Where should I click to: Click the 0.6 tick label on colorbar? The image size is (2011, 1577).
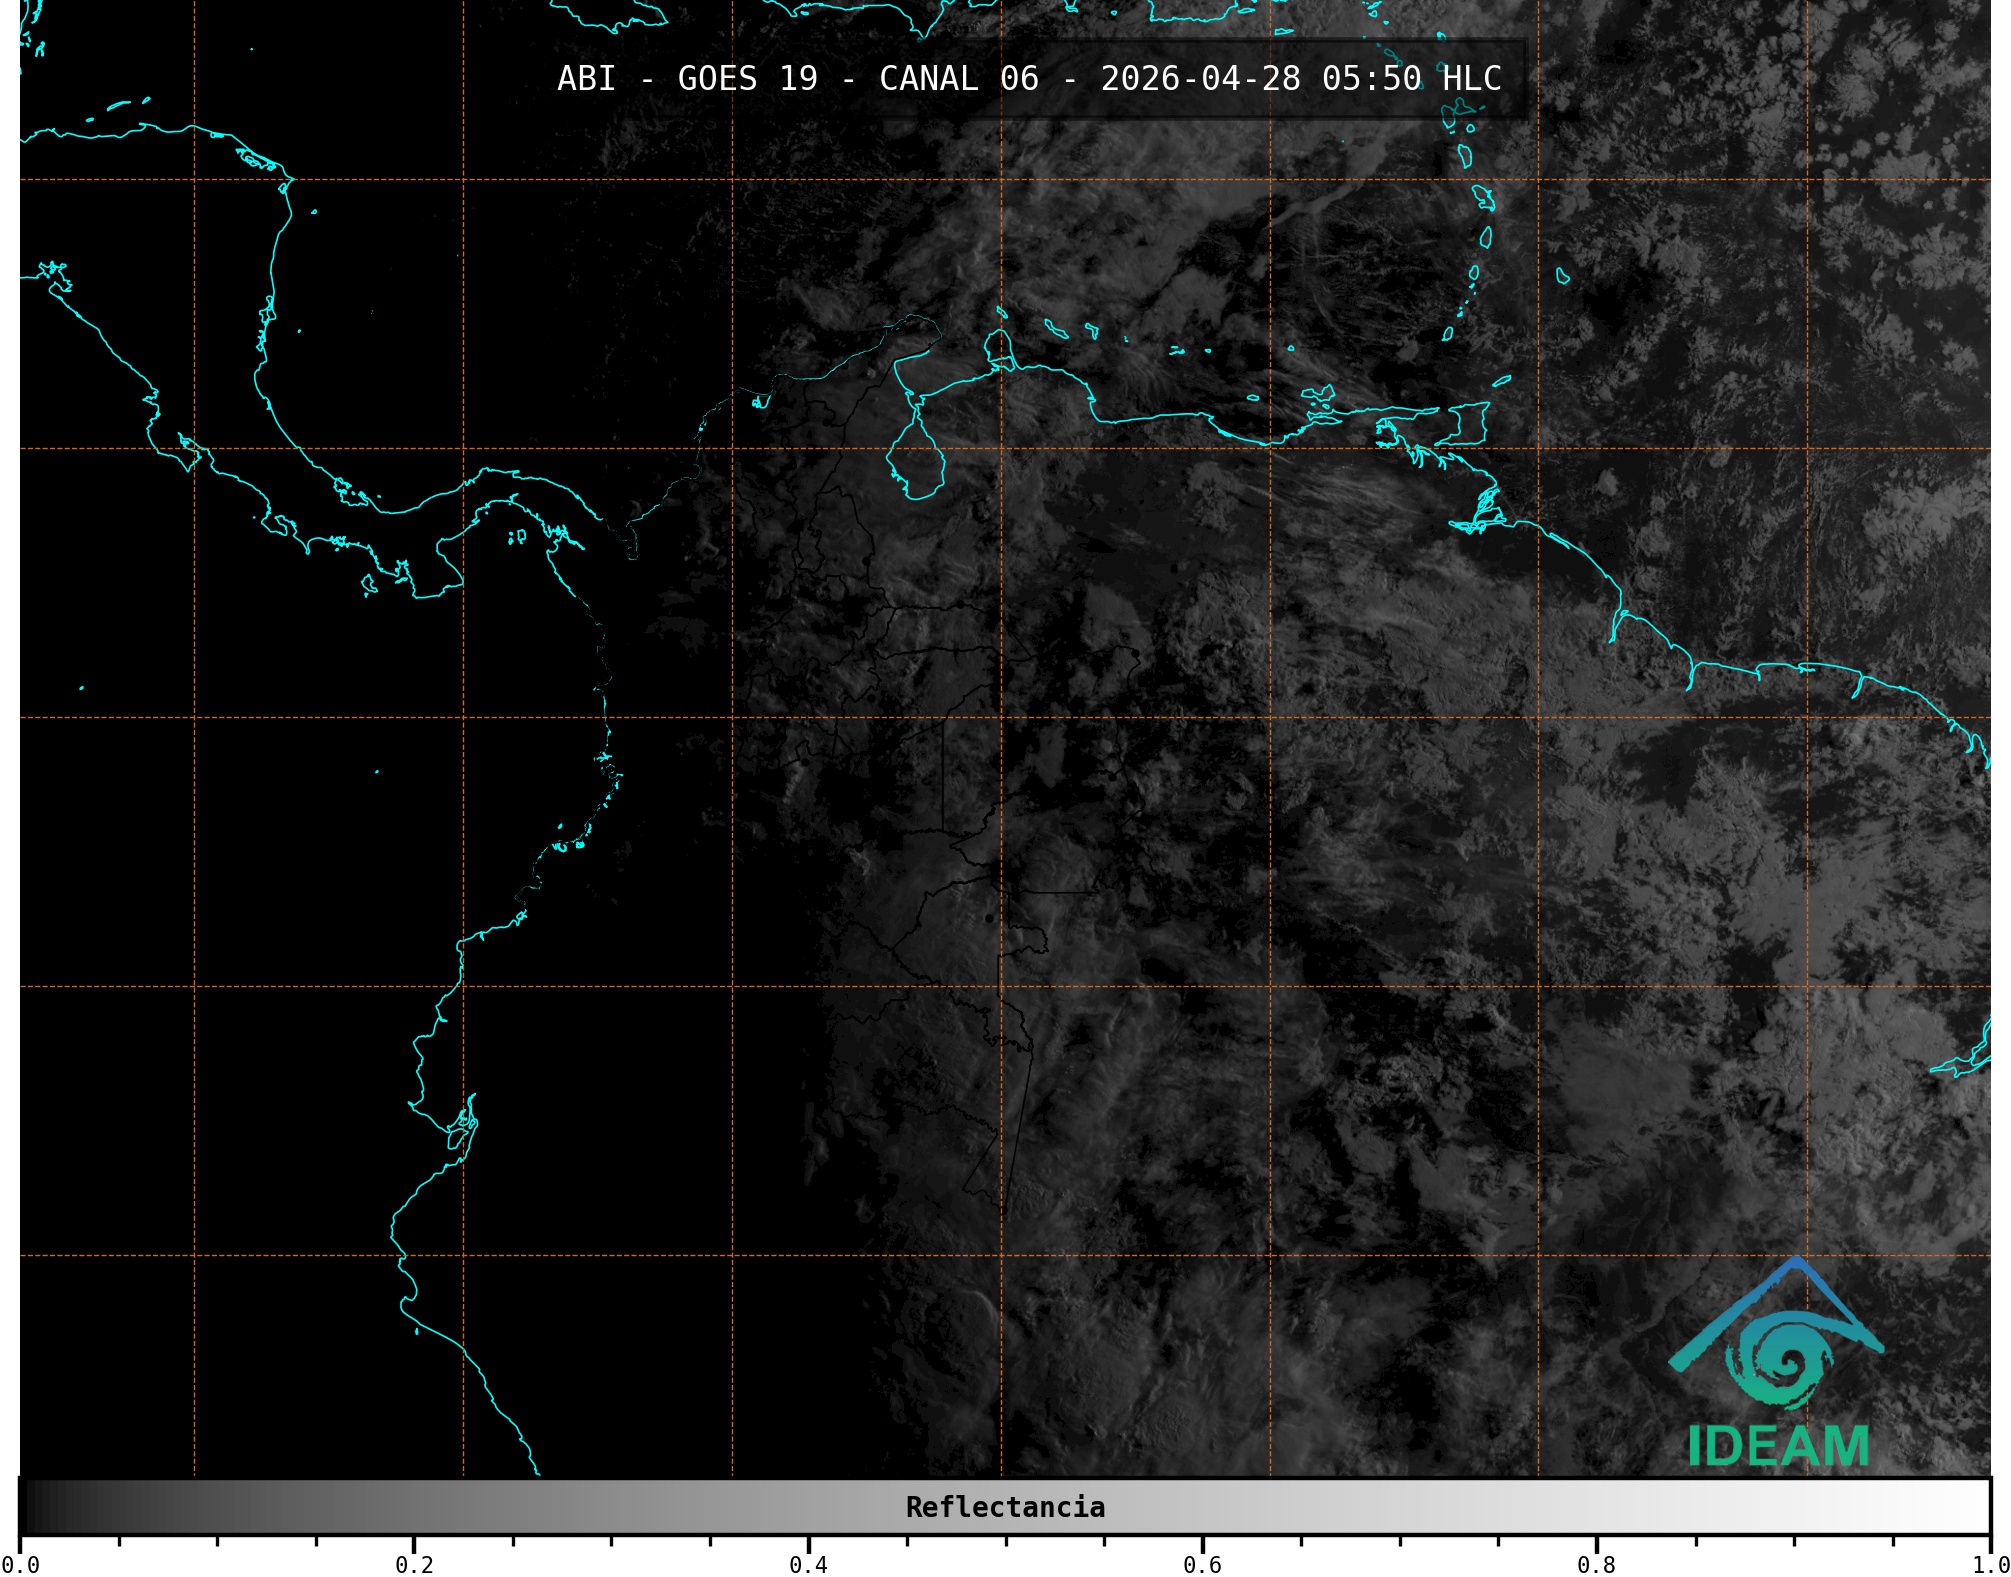[x=1202, y=1564]
